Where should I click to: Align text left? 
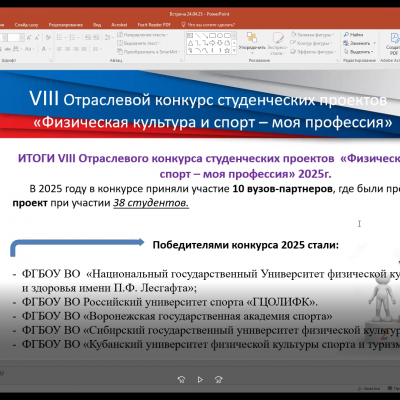[x=59, y=49]
